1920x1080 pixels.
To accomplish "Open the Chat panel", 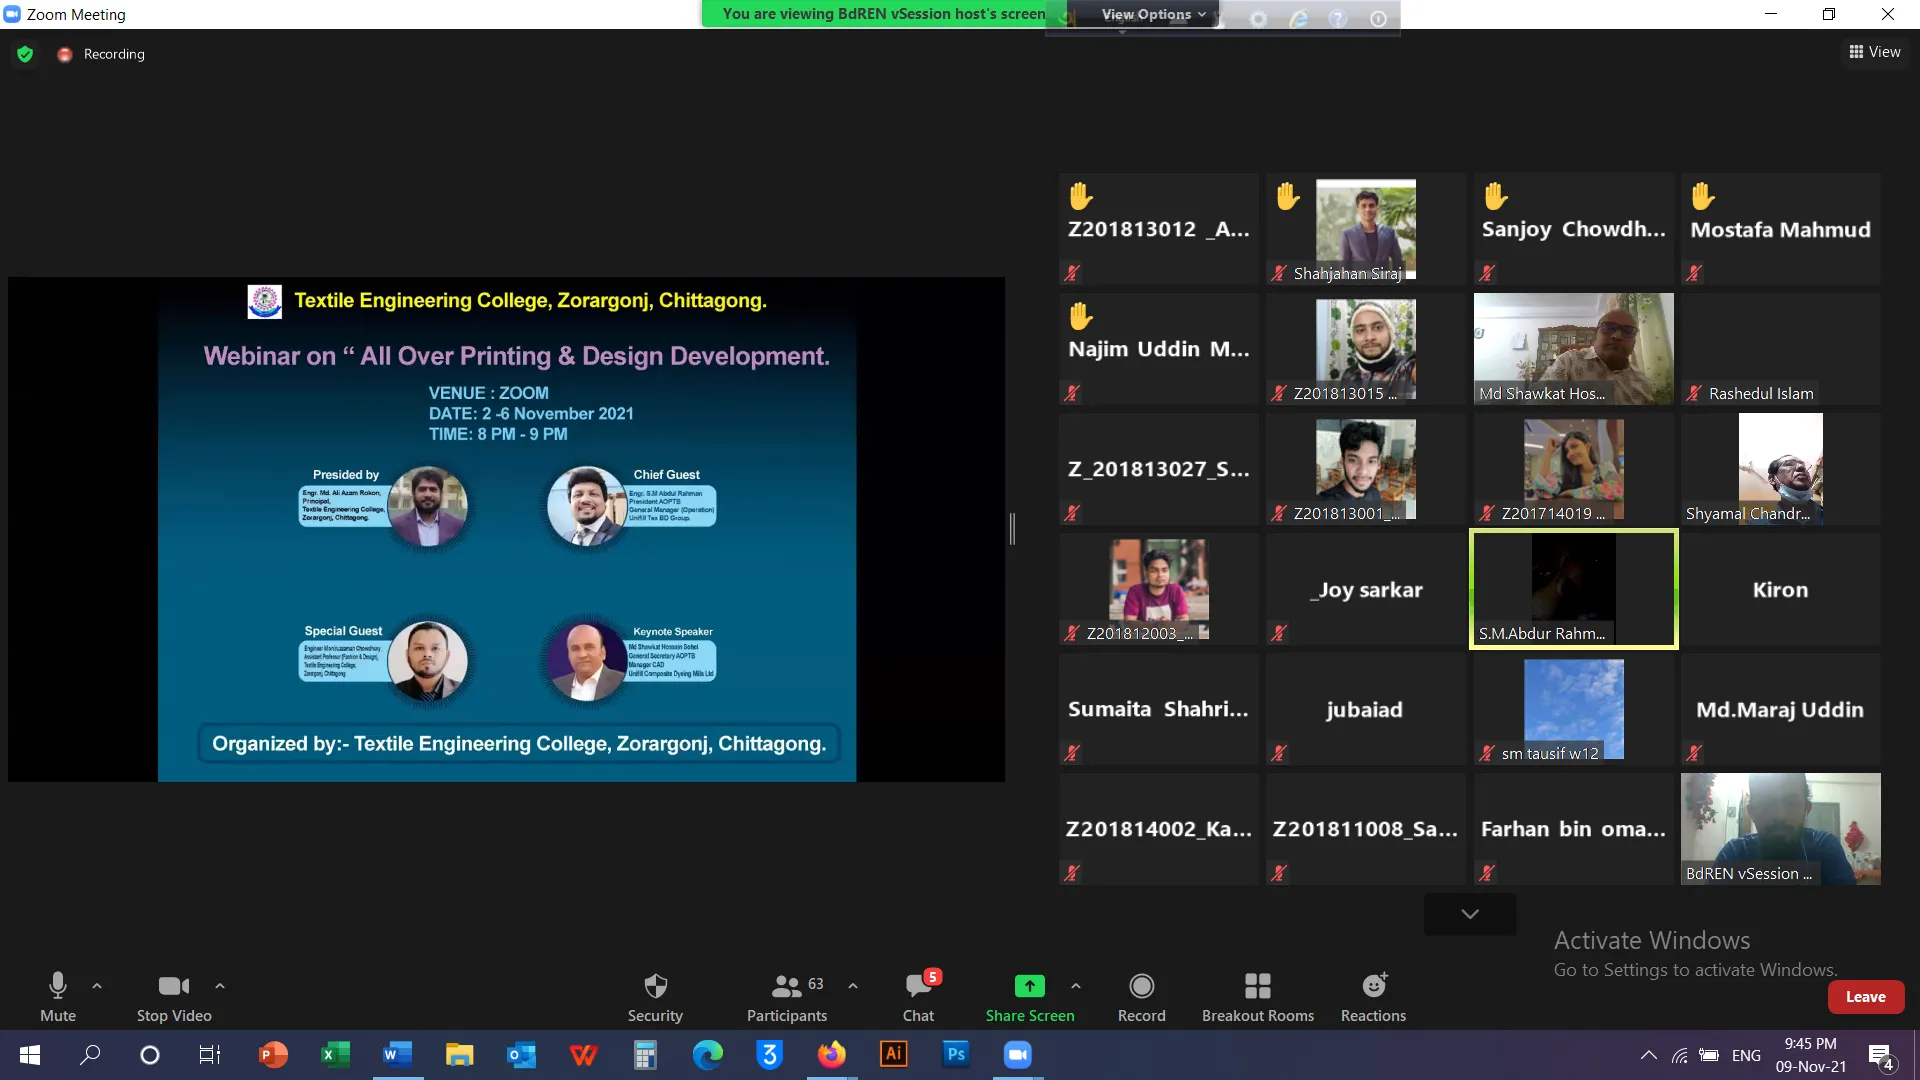I will click(918, 996).
